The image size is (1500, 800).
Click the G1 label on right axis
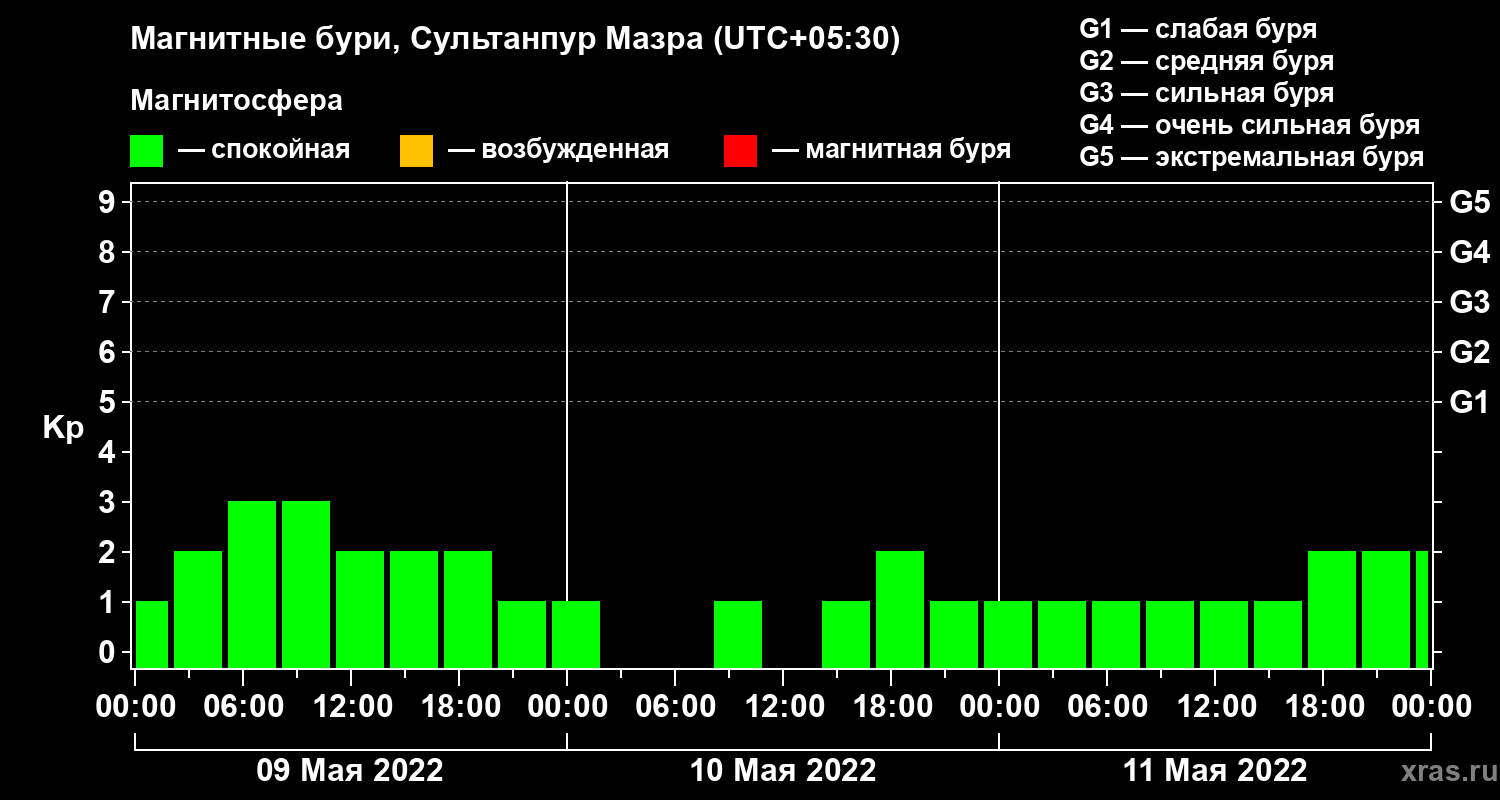click(1469, 402)
